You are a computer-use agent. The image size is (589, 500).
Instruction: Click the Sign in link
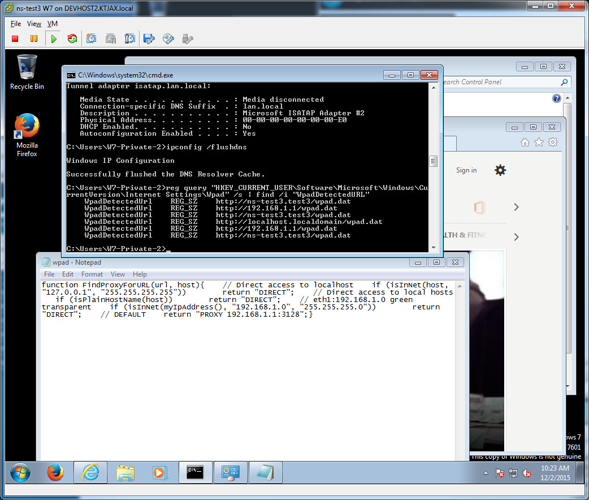click(467, 170)
